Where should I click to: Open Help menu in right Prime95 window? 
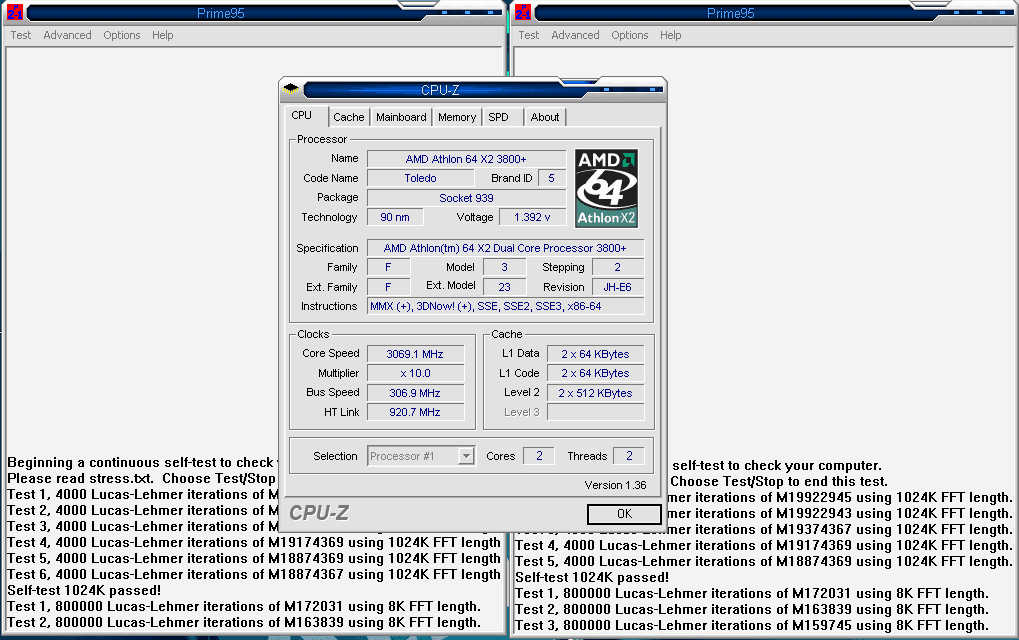click(x=671, y=35)
